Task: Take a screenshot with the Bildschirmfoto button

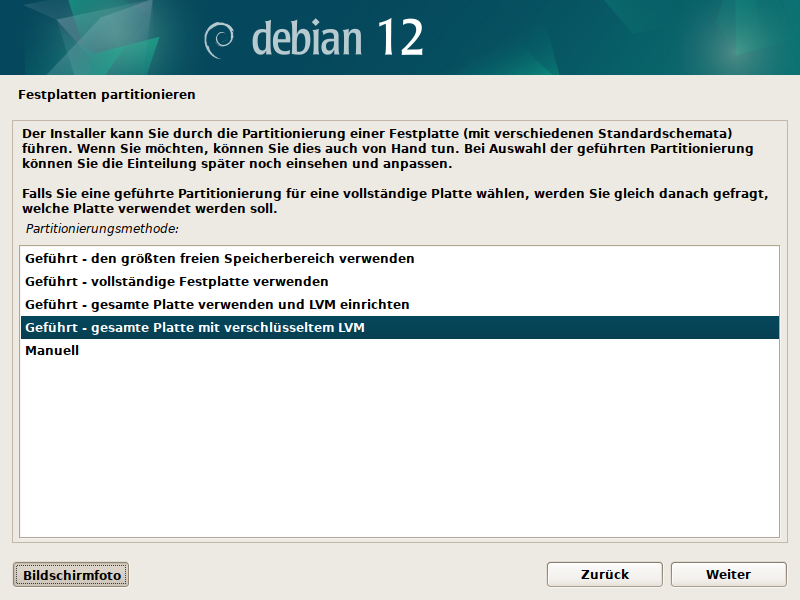Action: (71, 575)
